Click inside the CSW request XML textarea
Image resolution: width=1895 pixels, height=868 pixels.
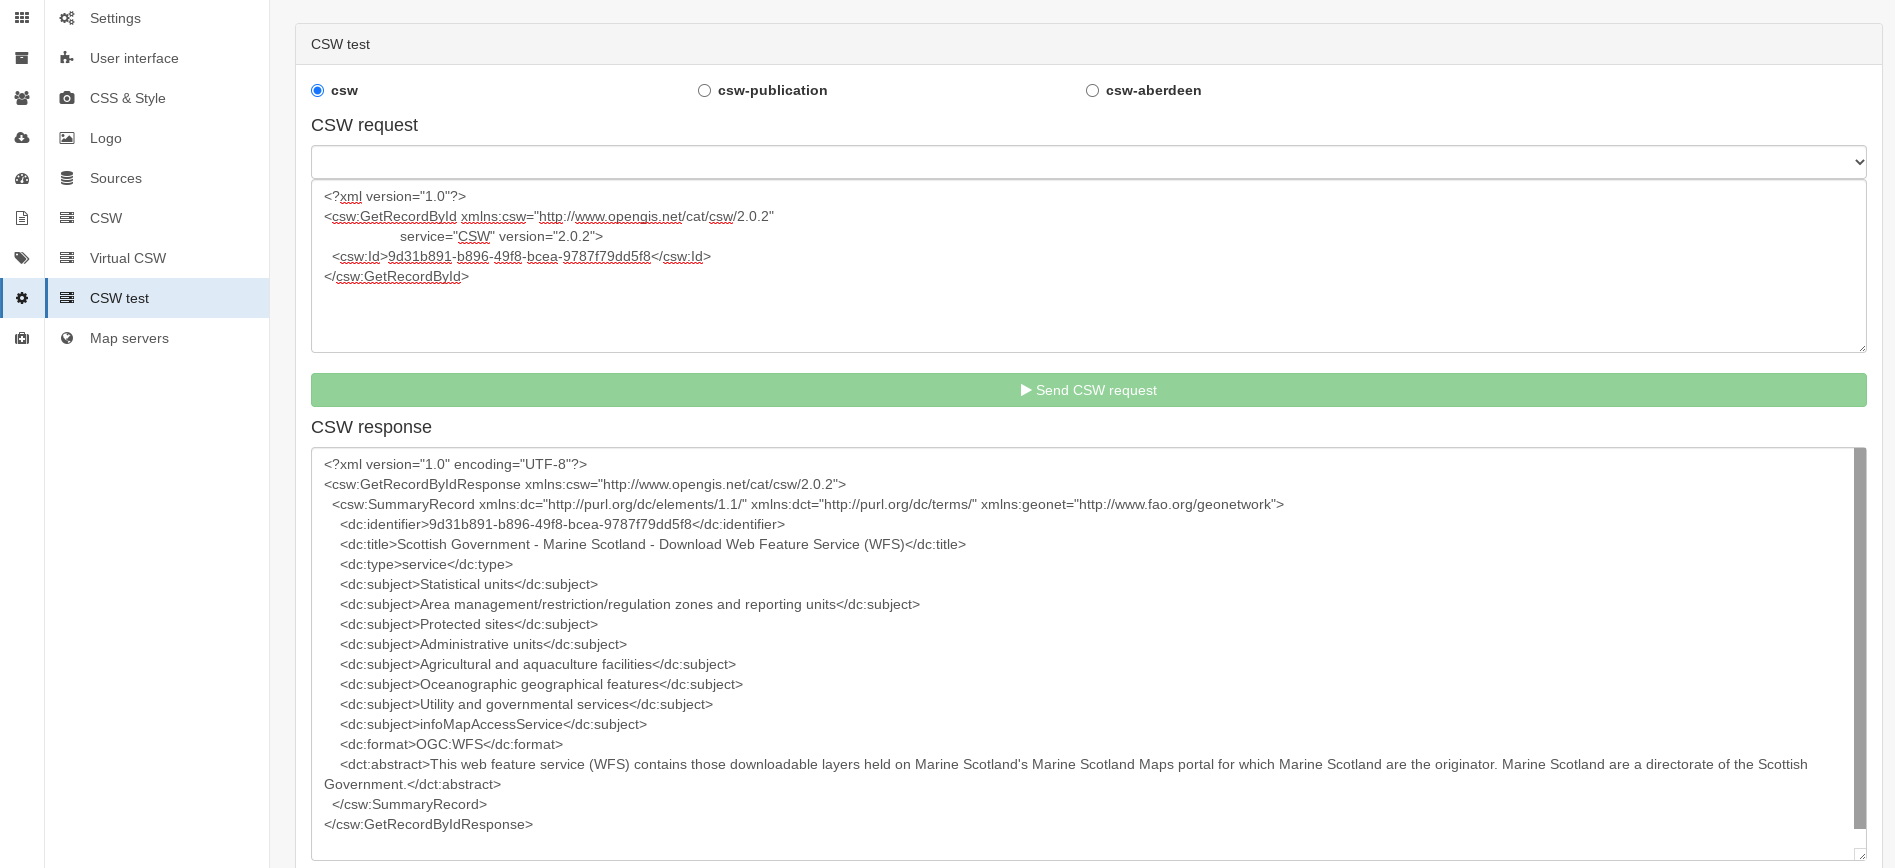coord(1089,266)
